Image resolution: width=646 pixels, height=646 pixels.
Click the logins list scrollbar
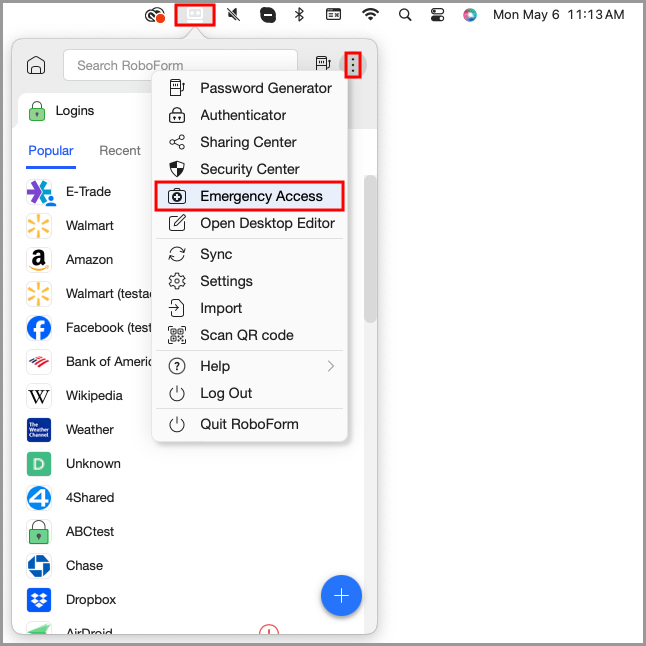coord(370,249)
